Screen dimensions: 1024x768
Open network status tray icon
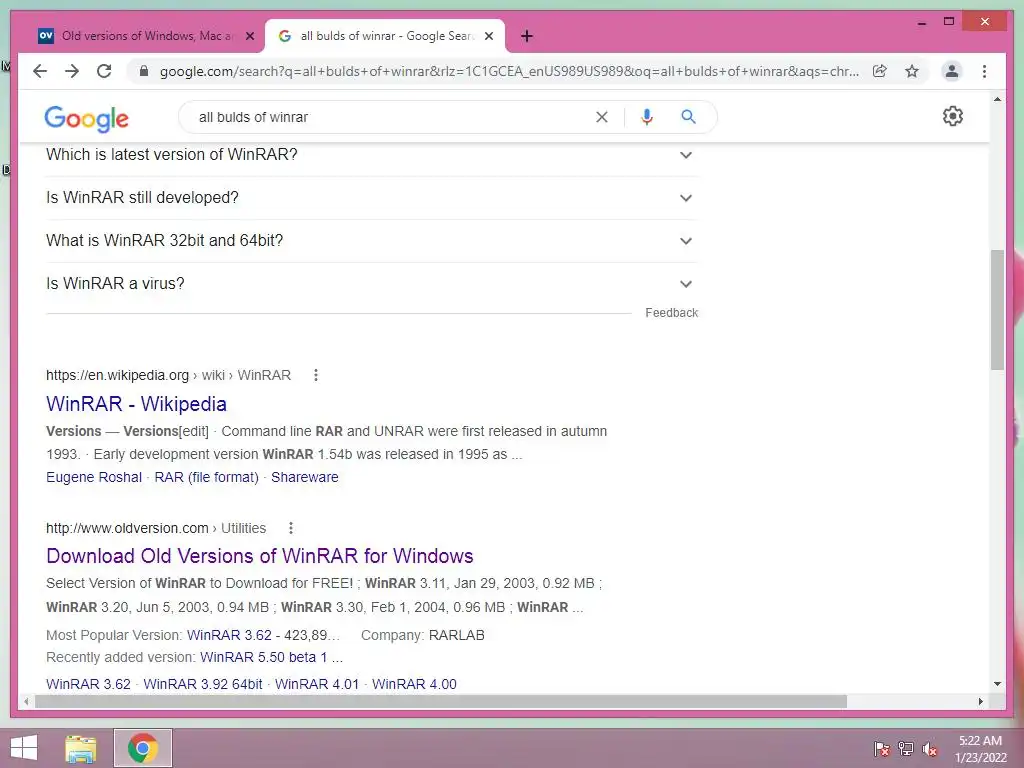coord(906,749)
